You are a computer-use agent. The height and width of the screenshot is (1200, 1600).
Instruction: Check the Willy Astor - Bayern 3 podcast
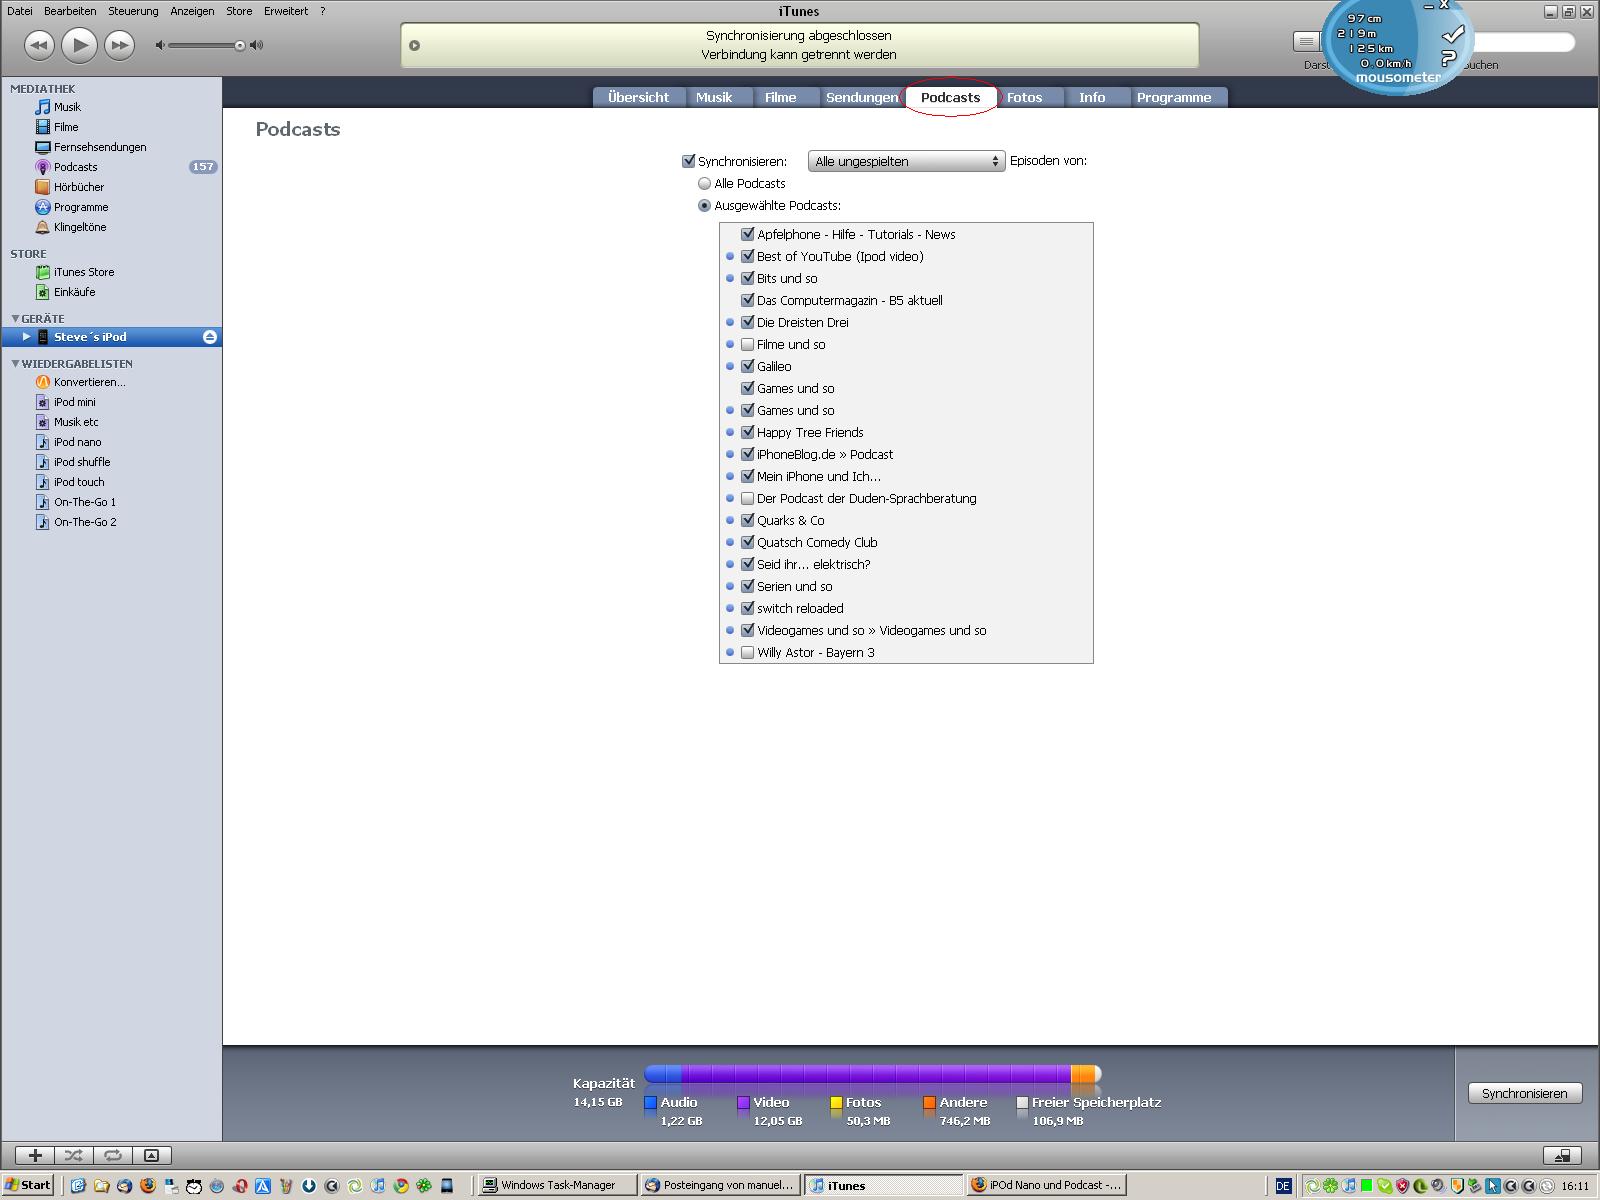747,652
